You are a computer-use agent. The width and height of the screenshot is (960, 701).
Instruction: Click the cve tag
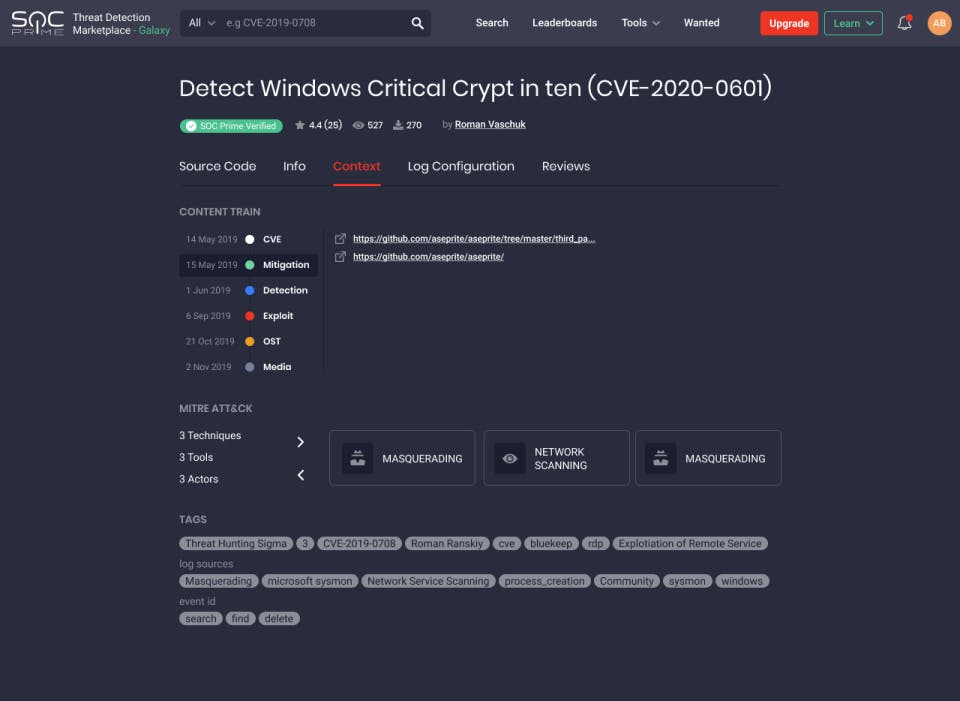506,544
